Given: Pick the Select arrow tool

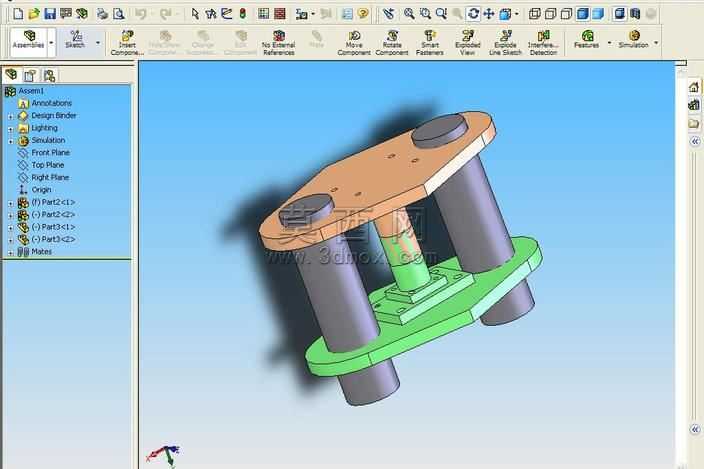Looking at the screenshot, I should [x=195, y=14].
